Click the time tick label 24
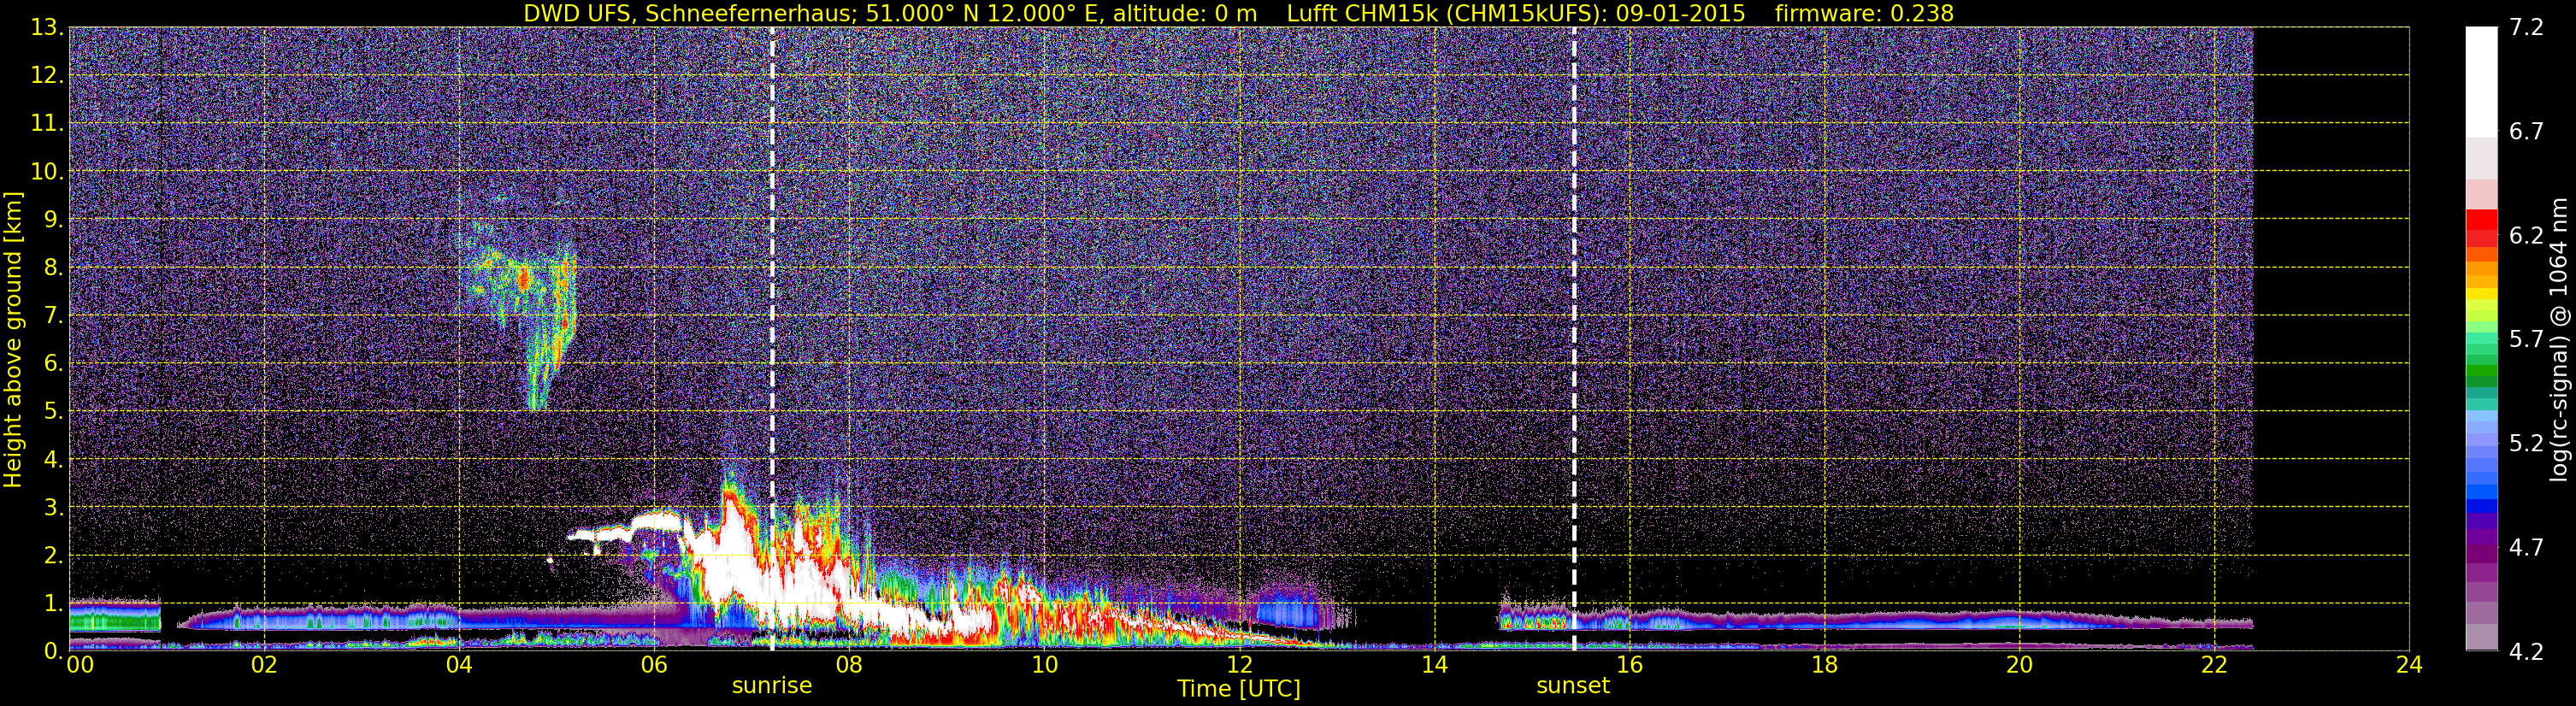This screenshot has height=706, width=2576. 2409,665
